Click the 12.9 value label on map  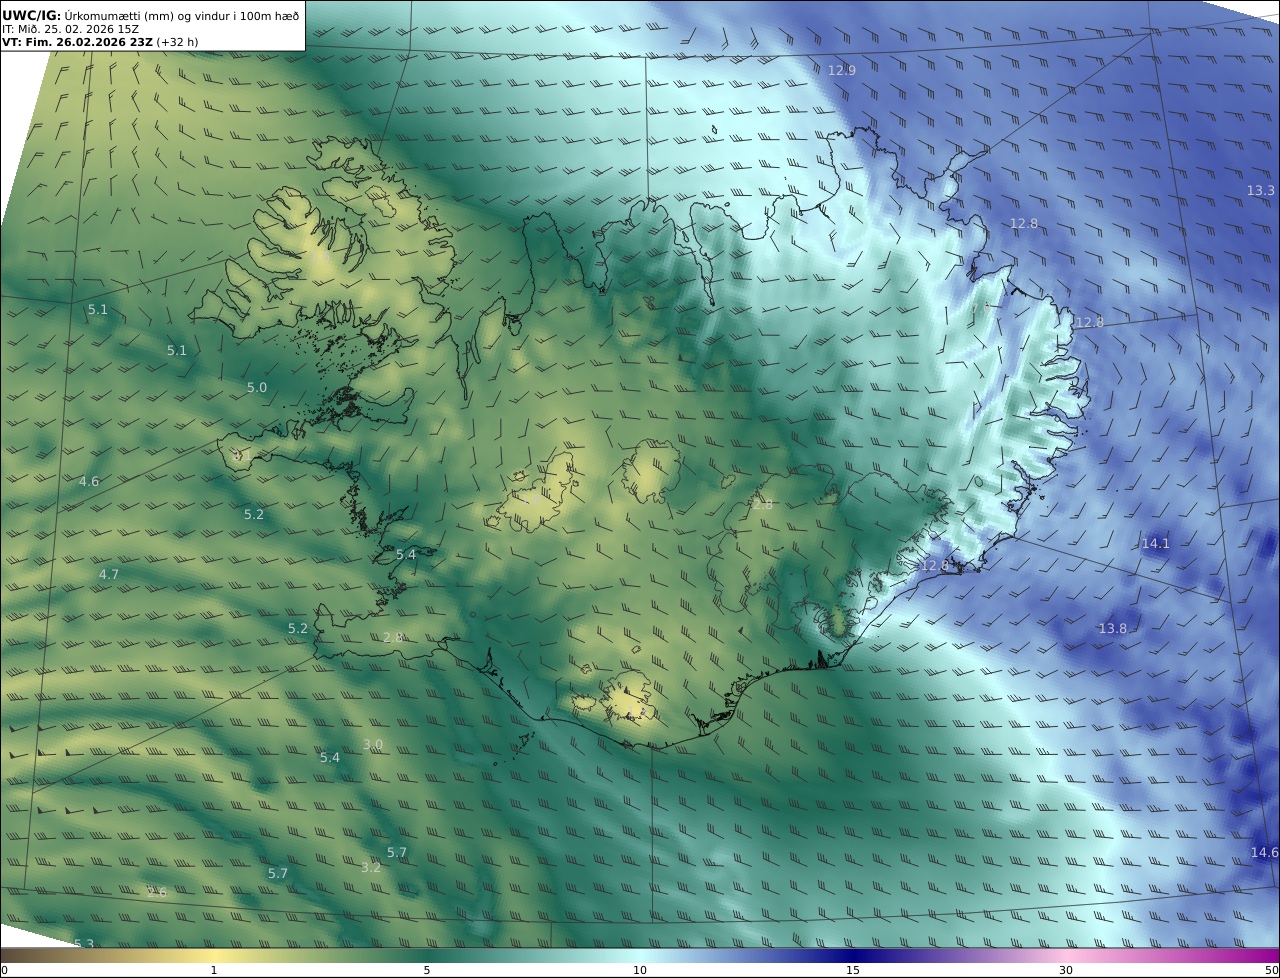(842, 70)
